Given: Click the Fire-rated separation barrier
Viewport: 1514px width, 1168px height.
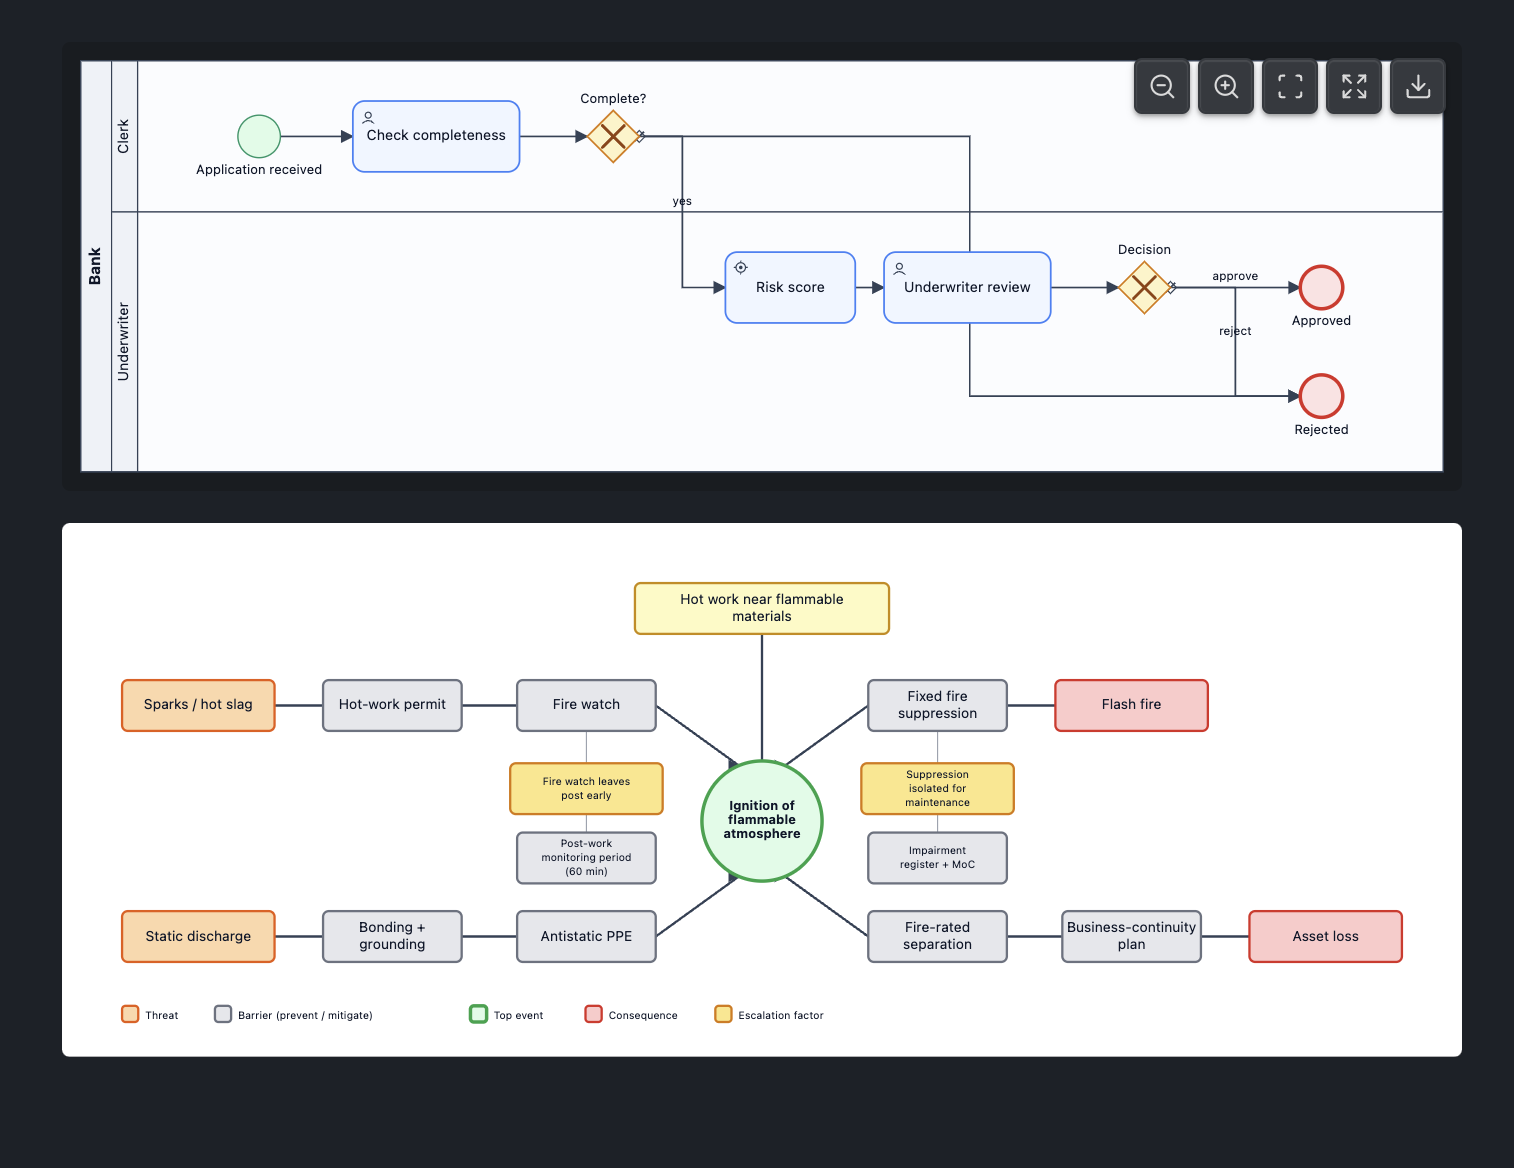Looking at the screenshot, I should pos(937,936).
